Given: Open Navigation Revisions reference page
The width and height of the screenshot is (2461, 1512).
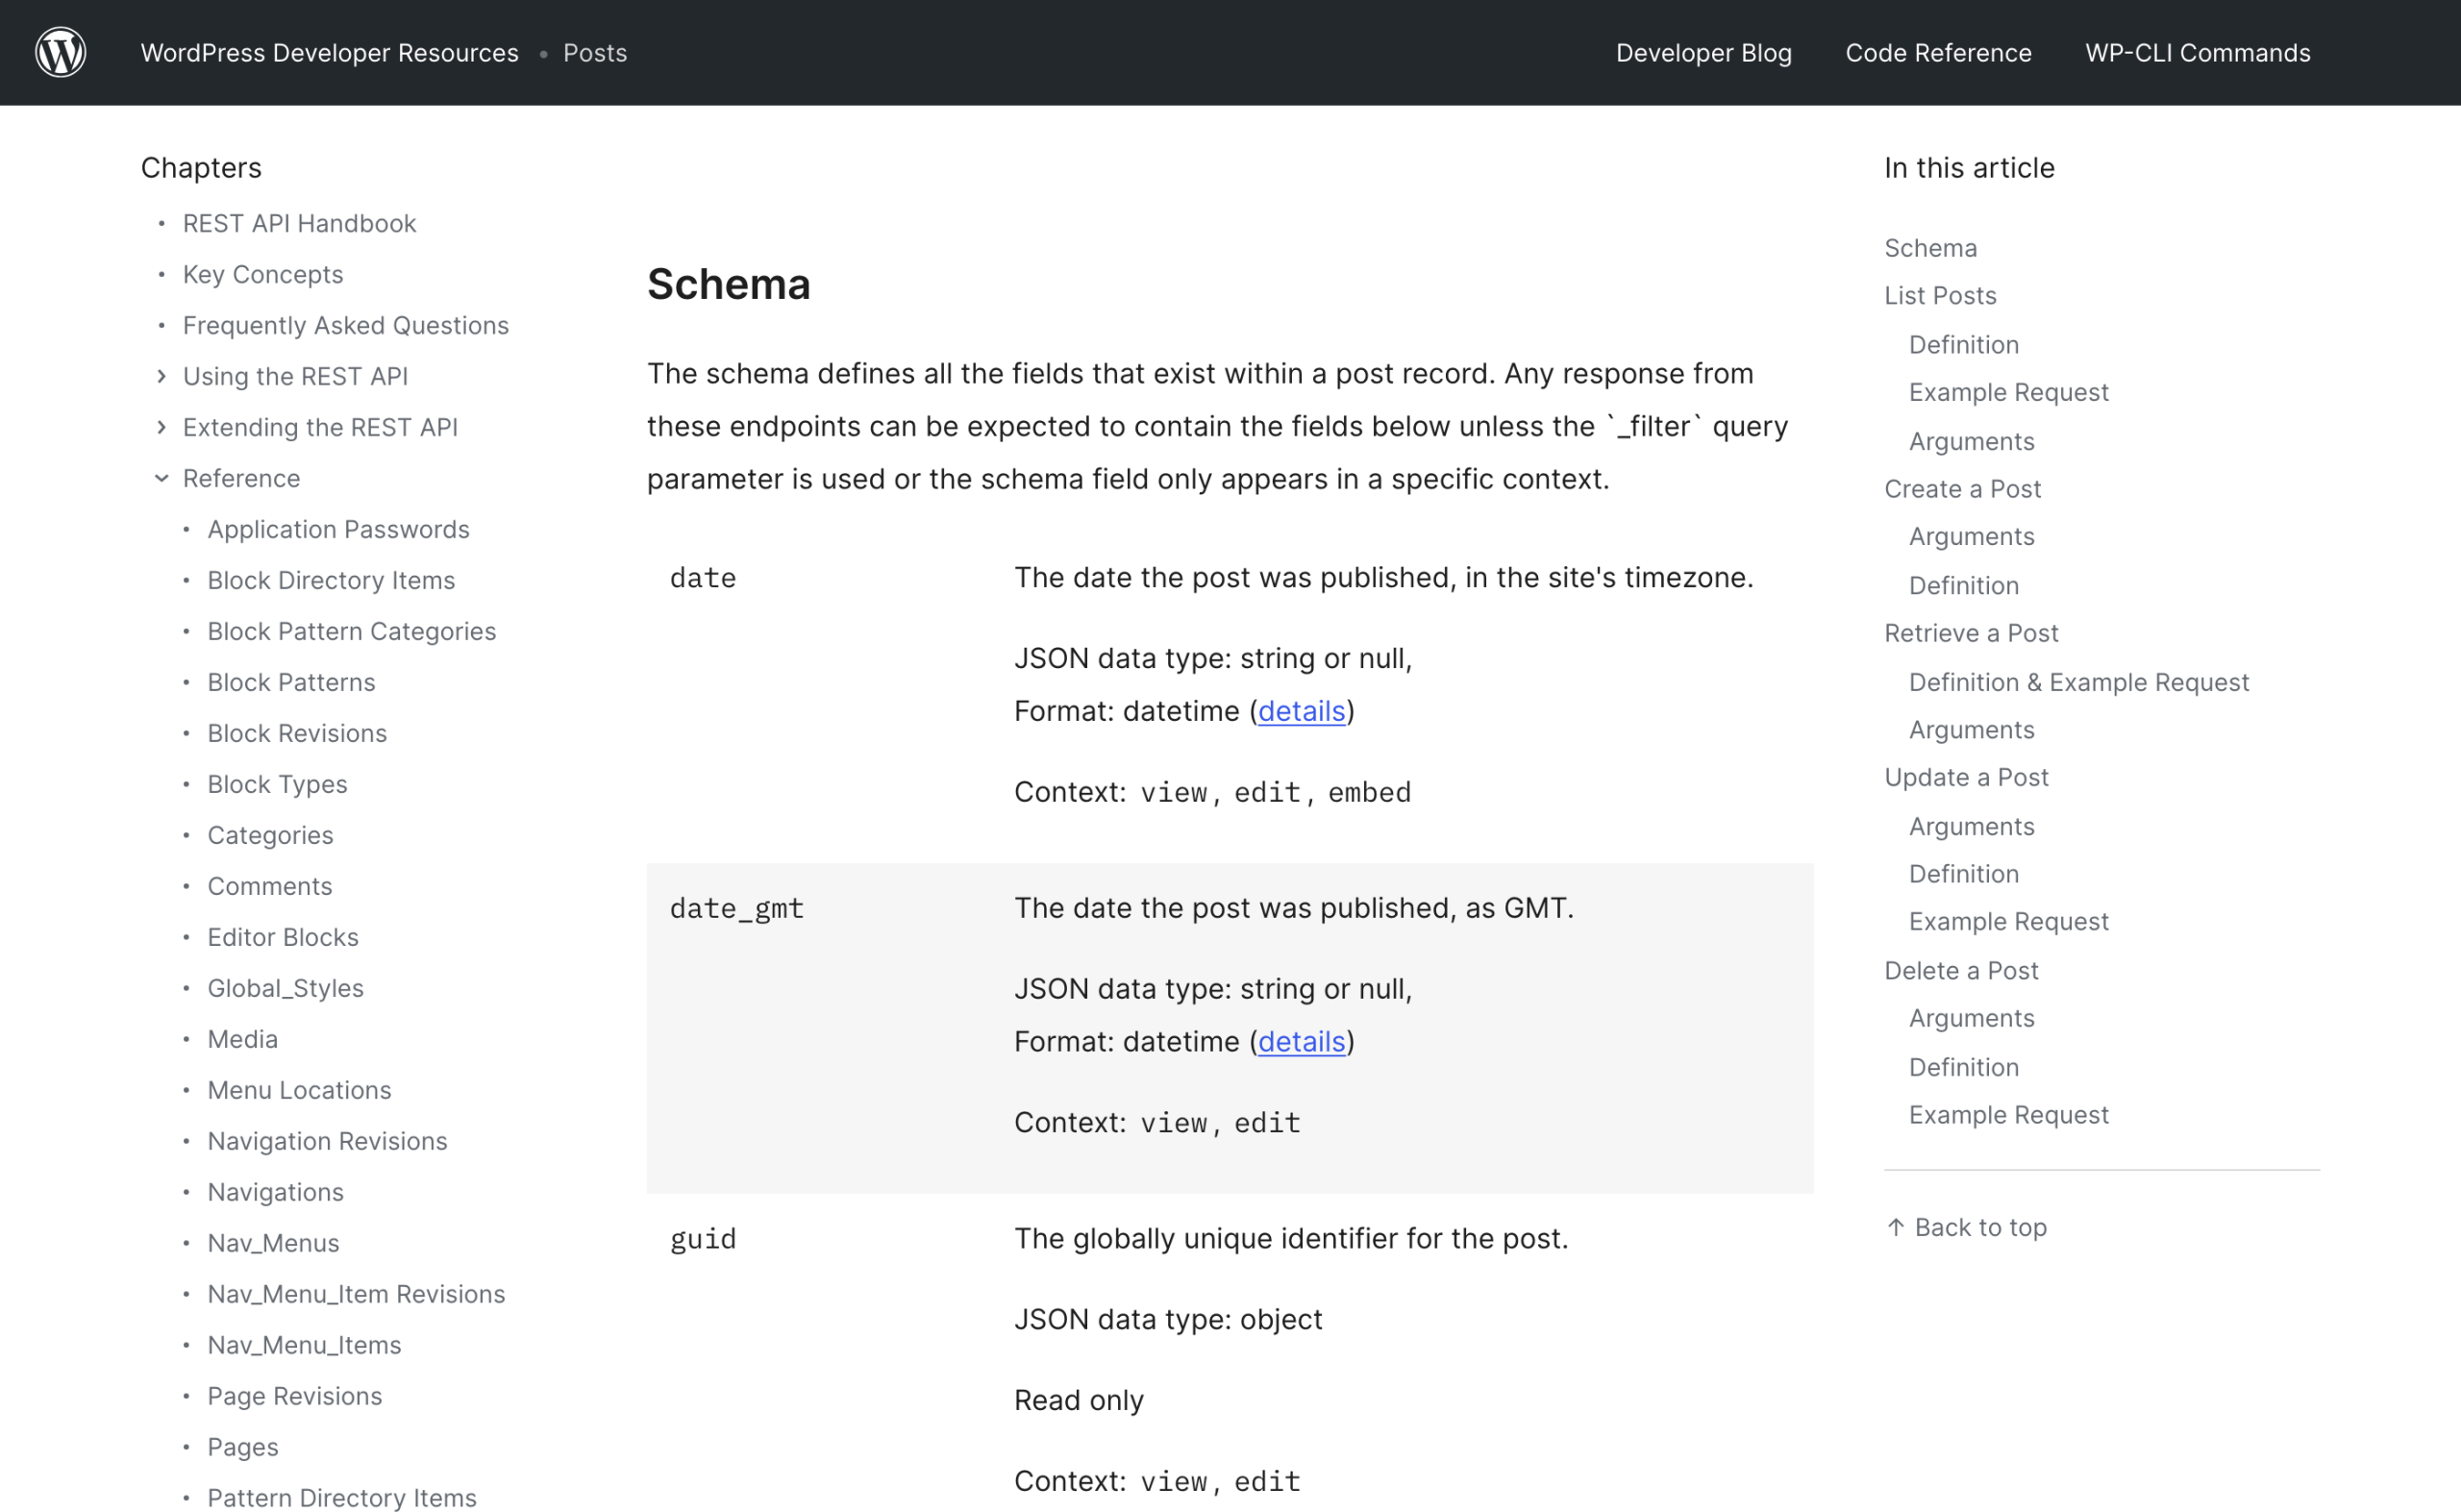Looking at the screenshot, I should (x=327, y=1141).
